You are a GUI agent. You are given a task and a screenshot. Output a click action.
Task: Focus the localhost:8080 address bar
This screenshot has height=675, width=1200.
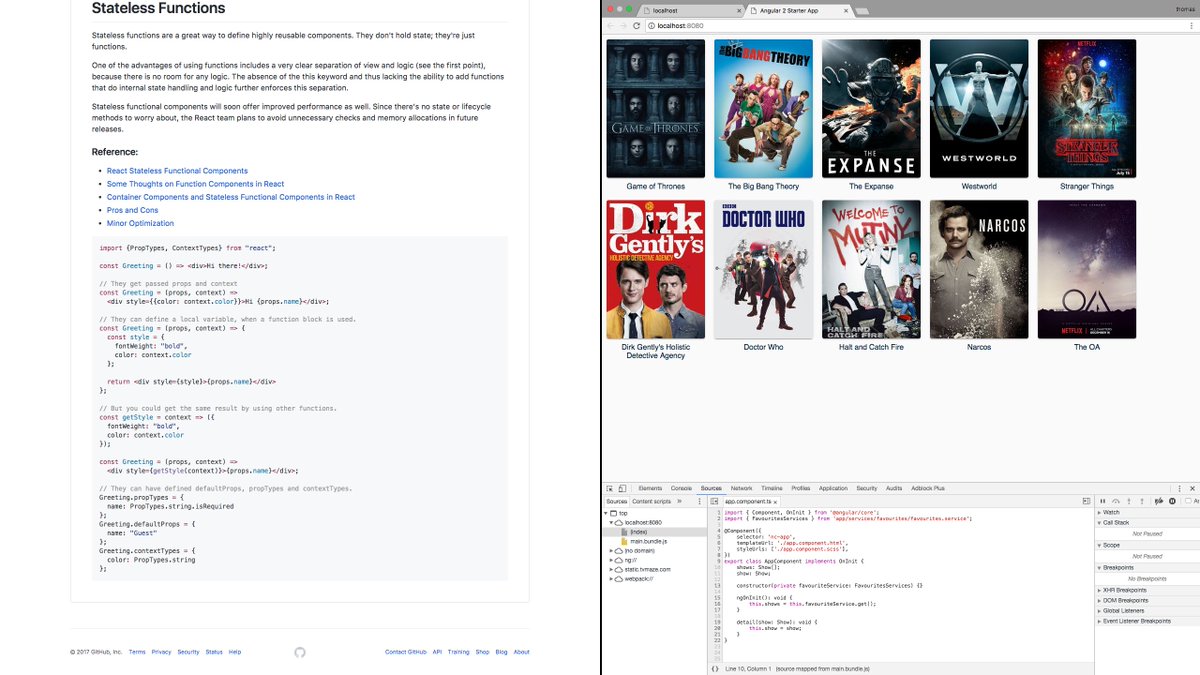915,25
